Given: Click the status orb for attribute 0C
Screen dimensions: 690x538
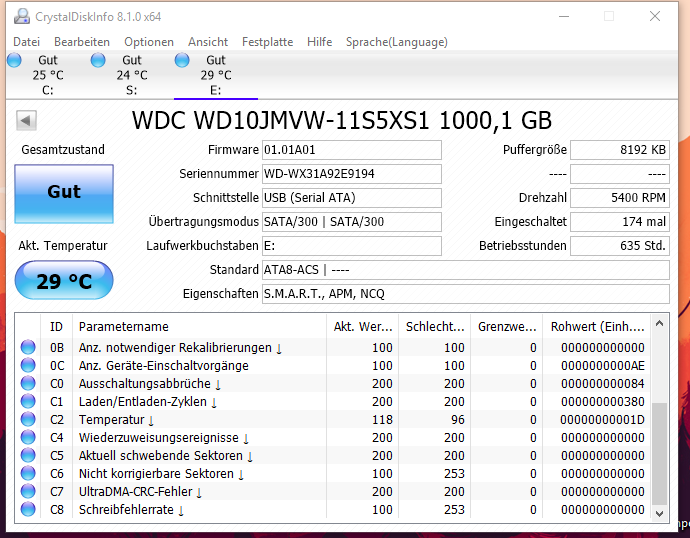Looking at the screenshot, I should pos(28,365).
